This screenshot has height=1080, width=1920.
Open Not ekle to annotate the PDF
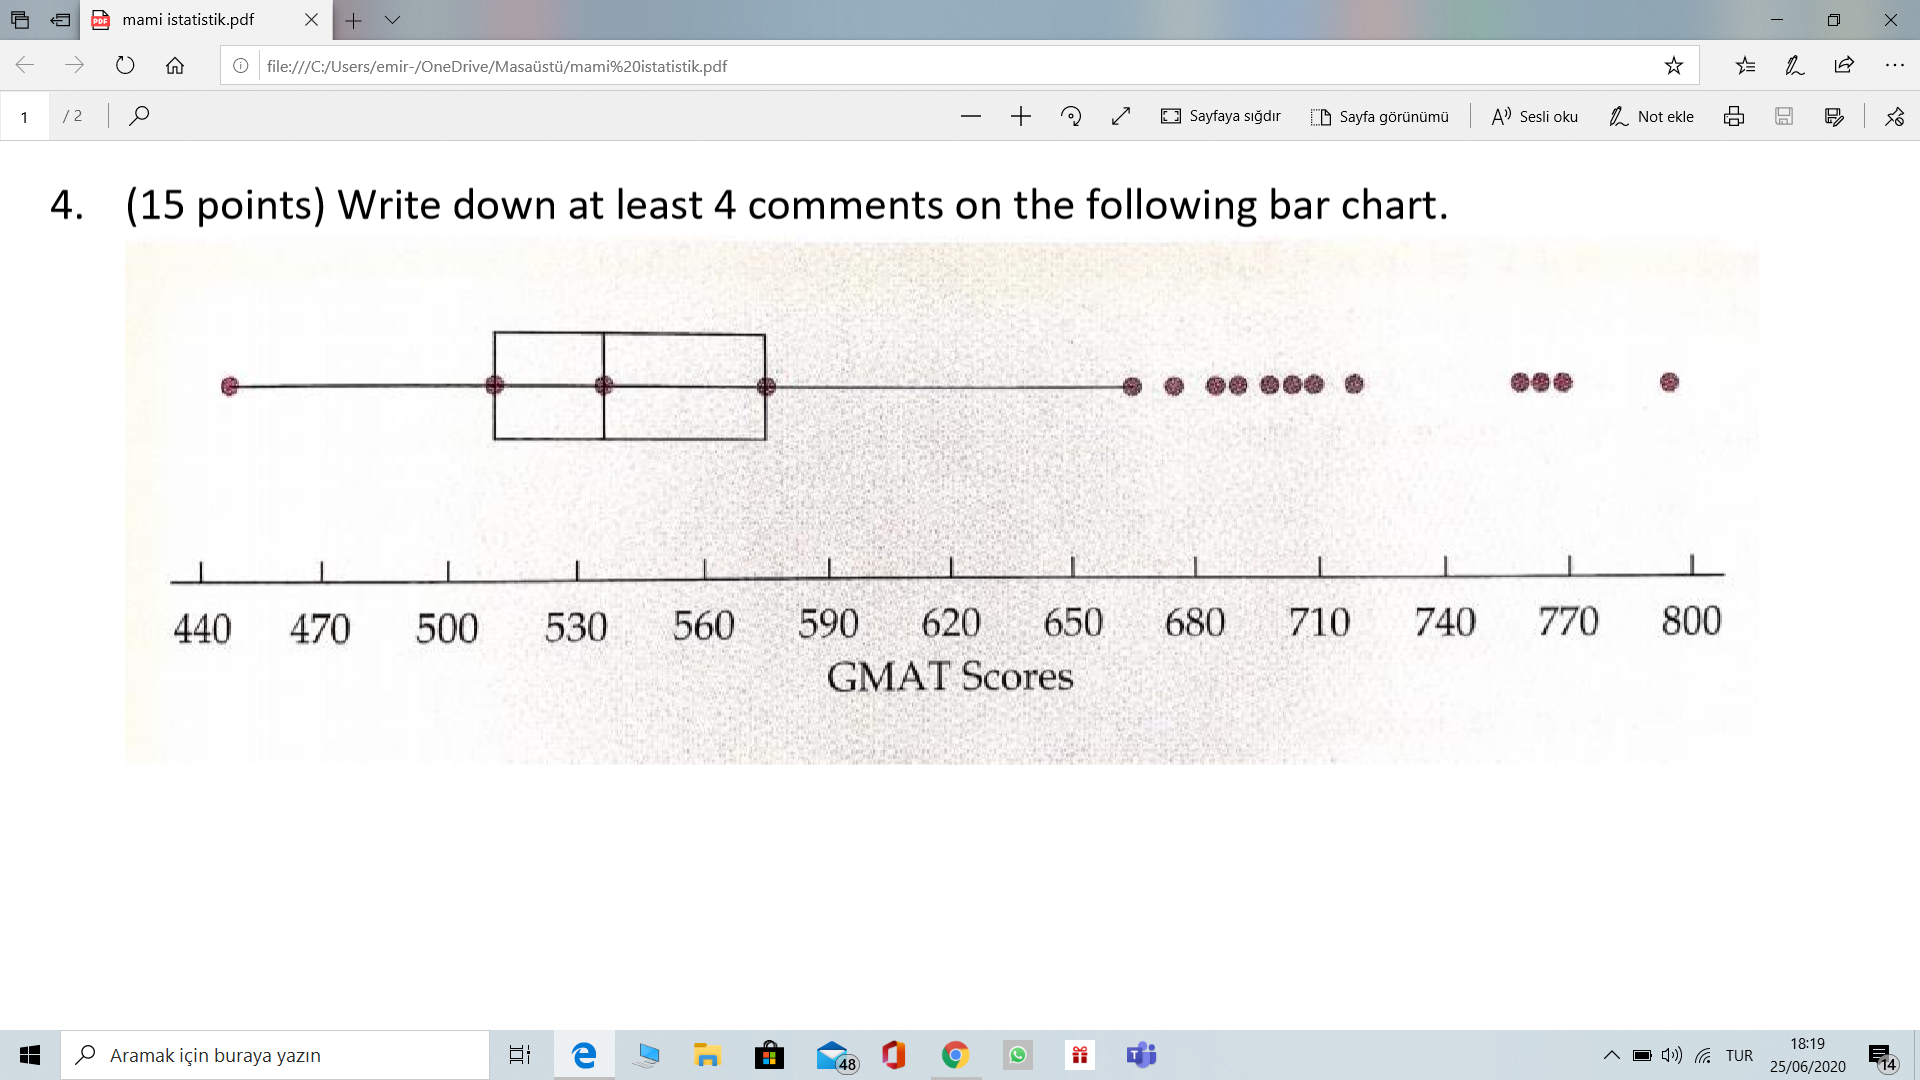(1650, 116)
